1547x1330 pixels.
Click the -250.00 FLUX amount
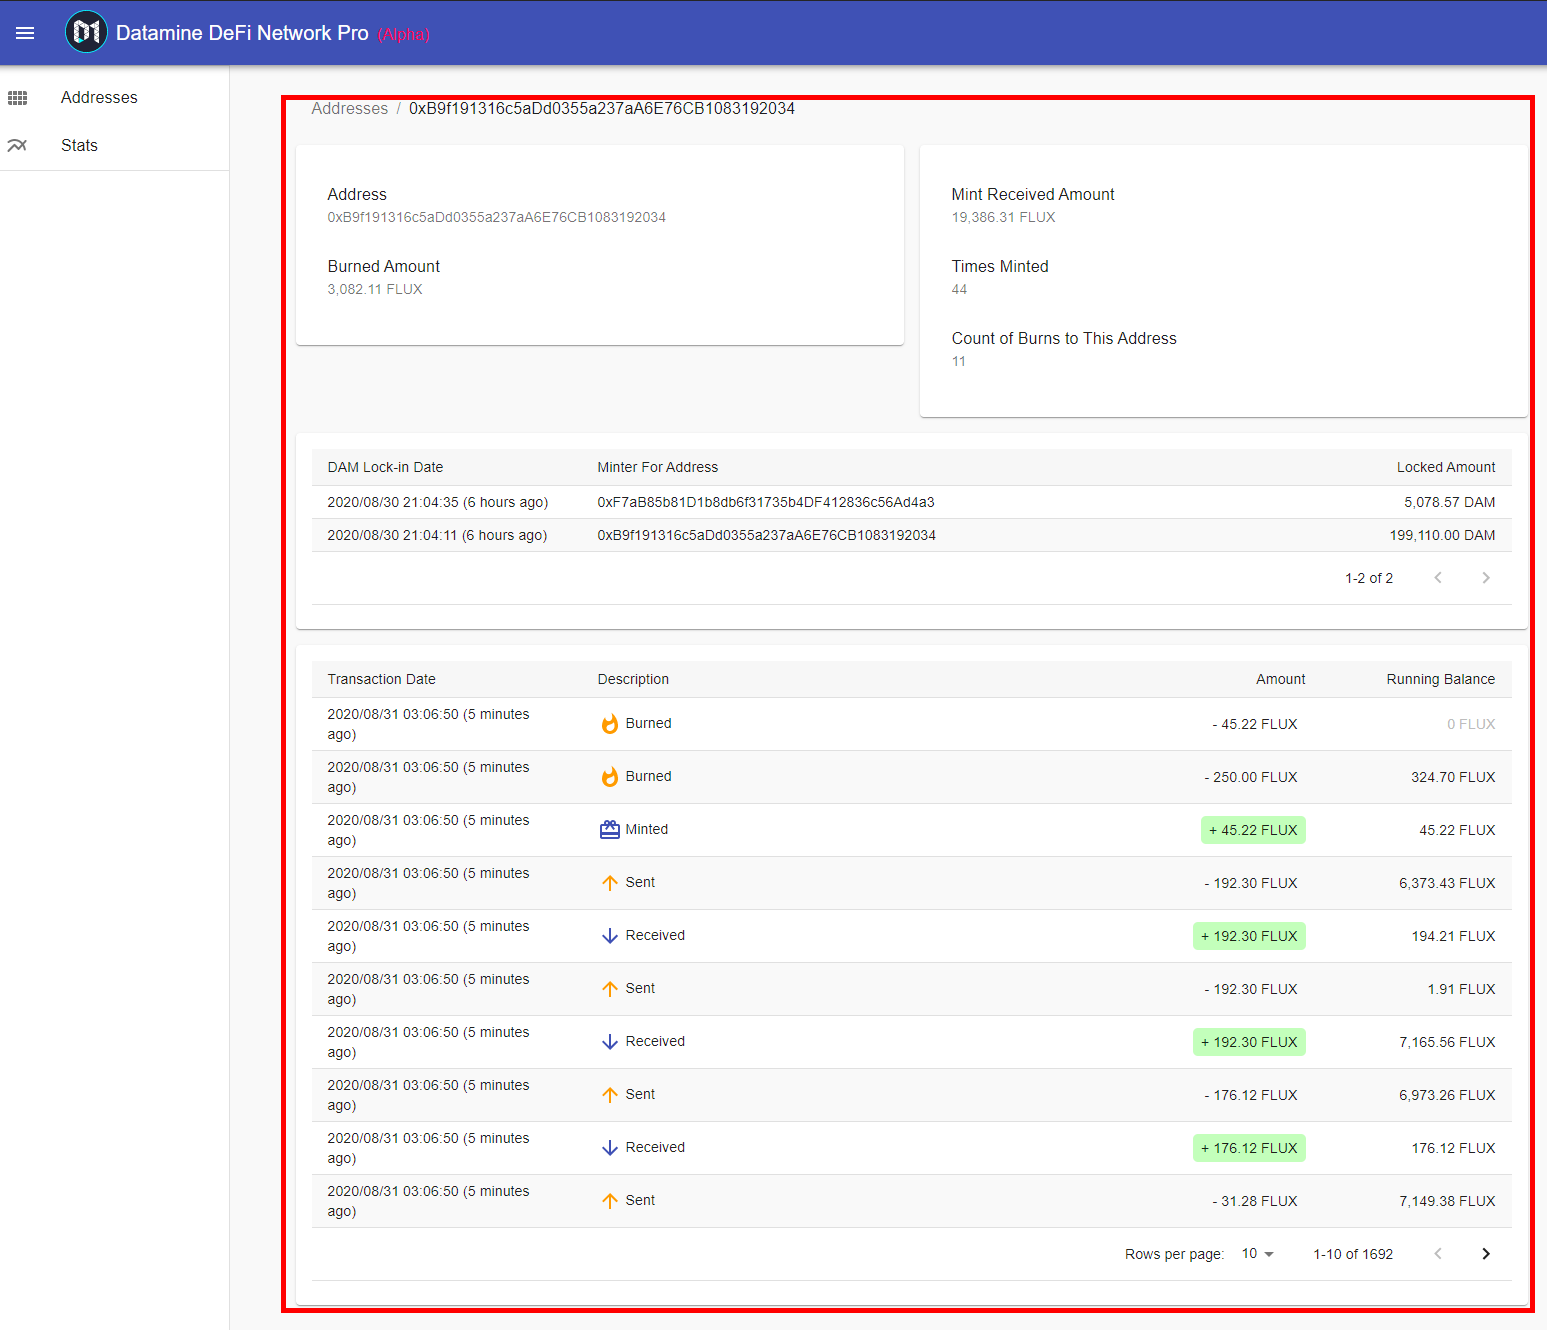1251,777
